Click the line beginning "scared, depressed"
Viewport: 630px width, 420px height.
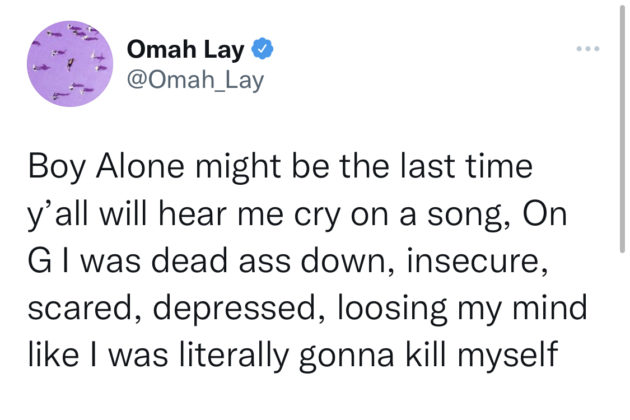[x=307, y=309]
